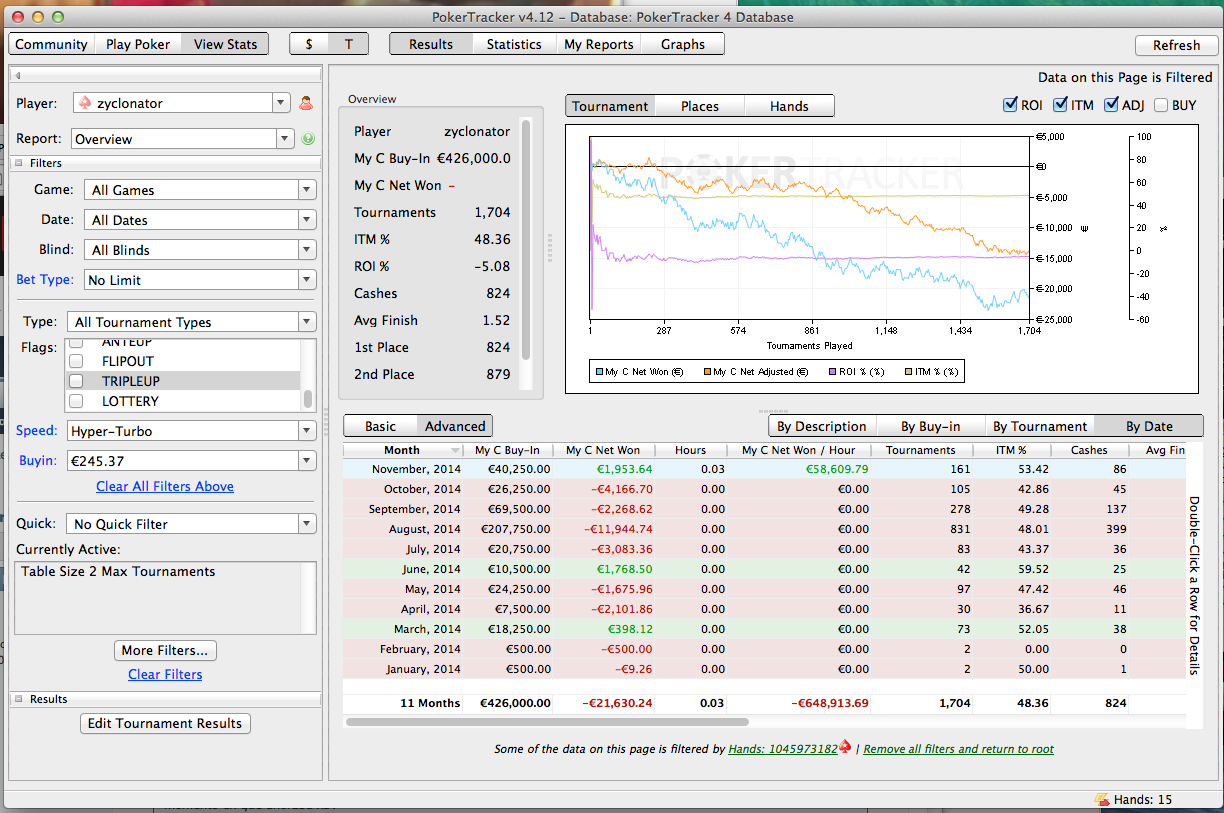
Task: Open the My Reports tab
Action: tap(599, 44)
